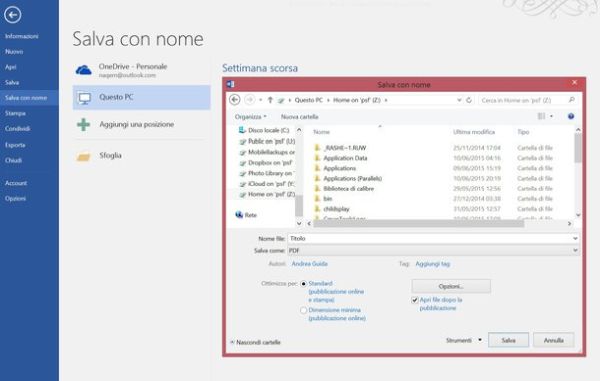The height and width of the screenshot is (381, 600).
Task: Open recent locations dropdown next to forward arrow
Action: pyautogui.click(x=260, y=100)
